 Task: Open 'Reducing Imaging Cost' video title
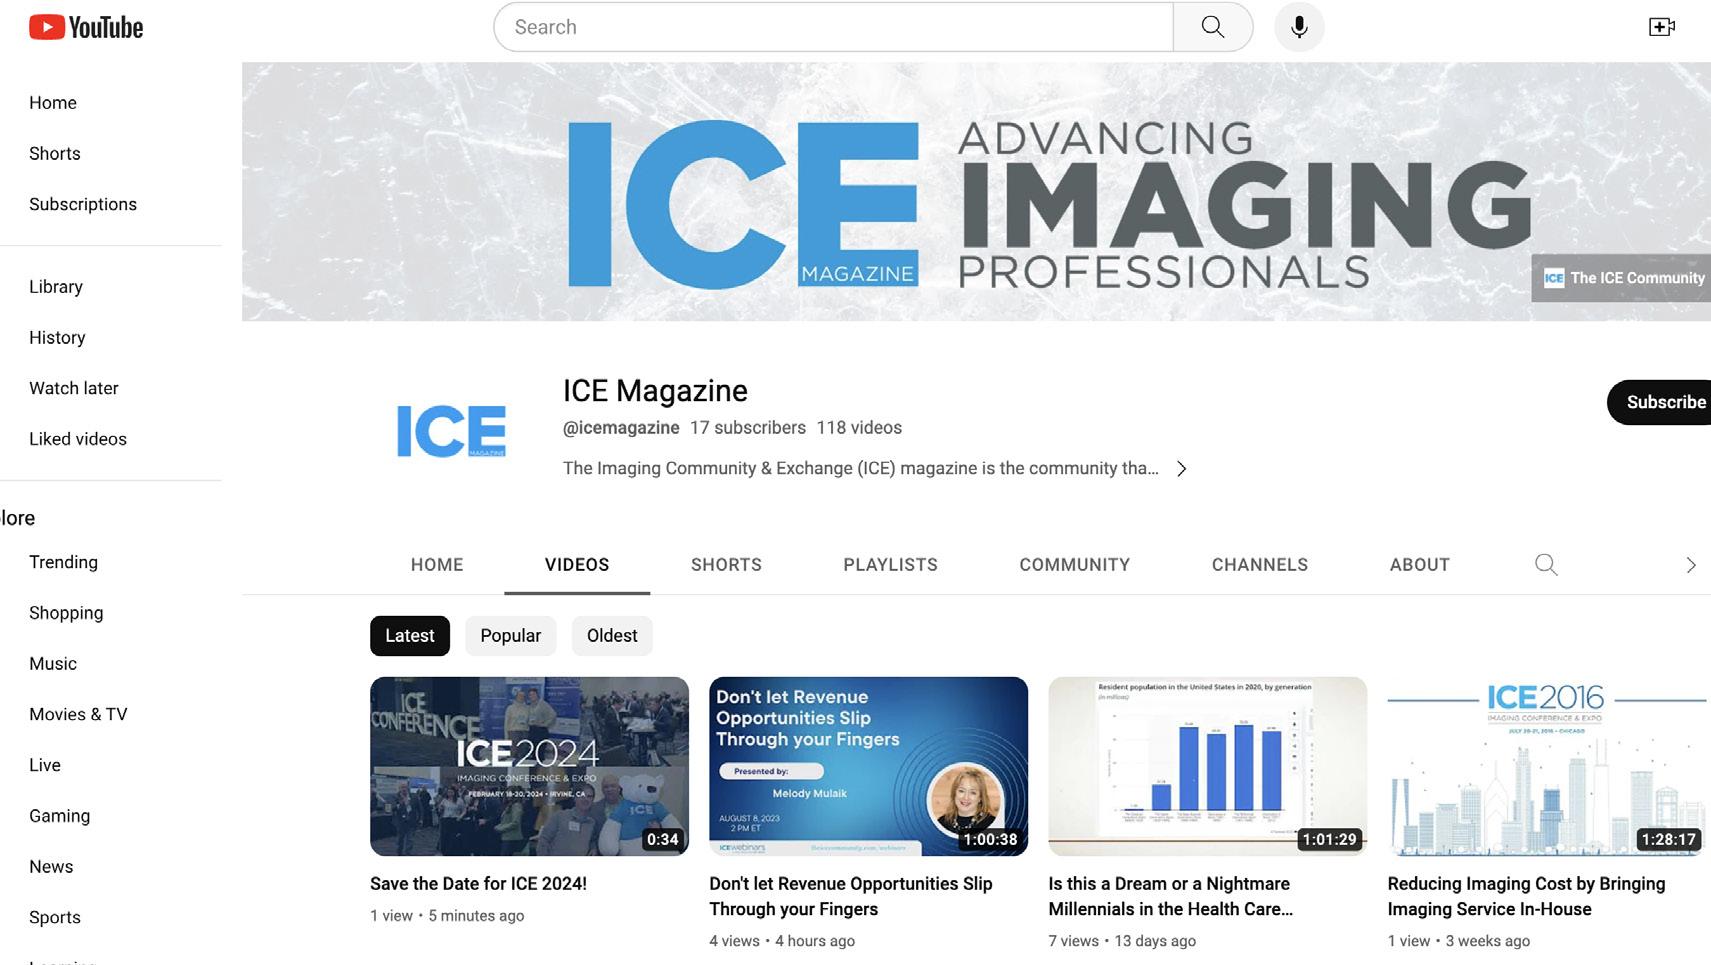pos(1526,896)
